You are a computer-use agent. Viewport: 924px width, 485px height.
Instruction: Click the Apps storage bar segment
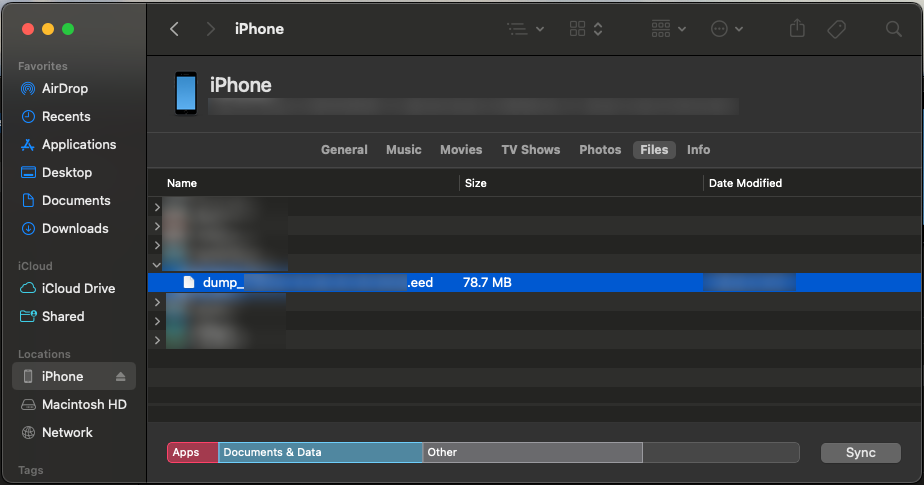(193, 453)
